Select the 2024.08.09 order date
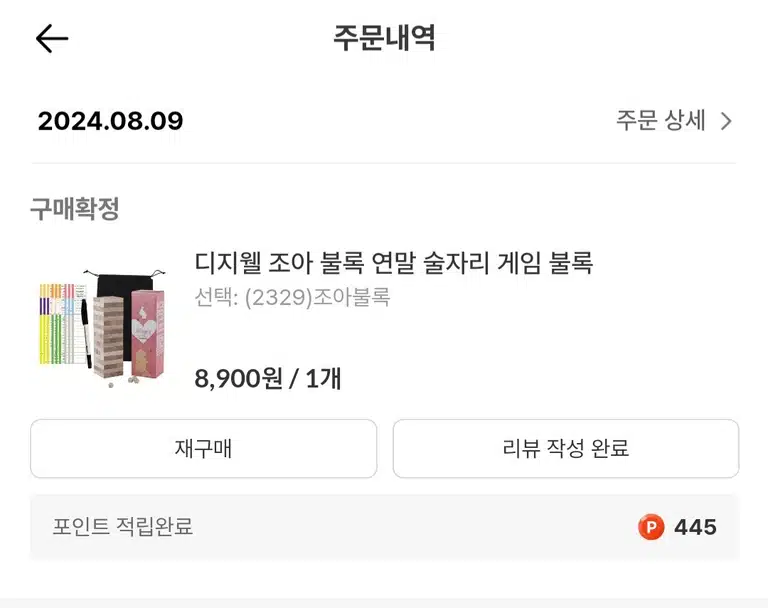Image resolution: width=768 pixels, height=608 pixels. pos(110,121)
